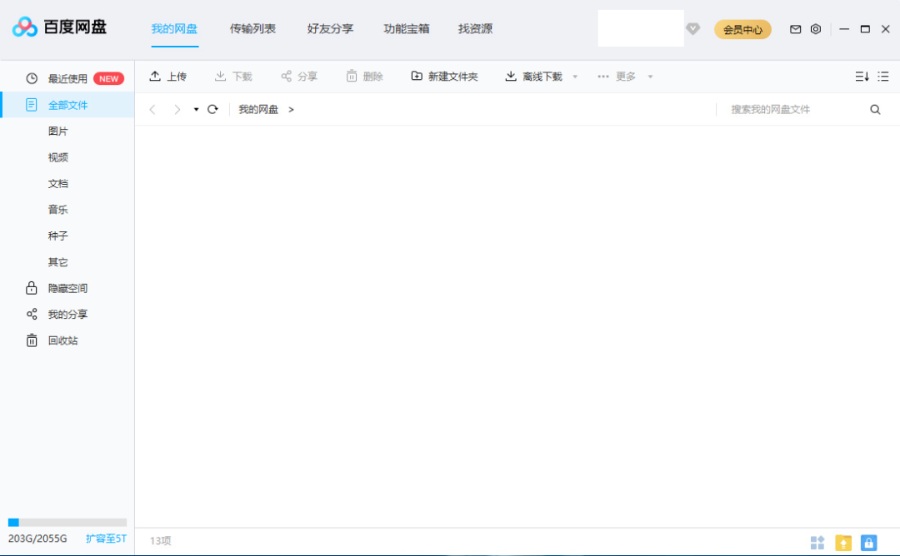Click the NEW badge
The height and width of the screenshot is (556, 900).
click(108, 79)
